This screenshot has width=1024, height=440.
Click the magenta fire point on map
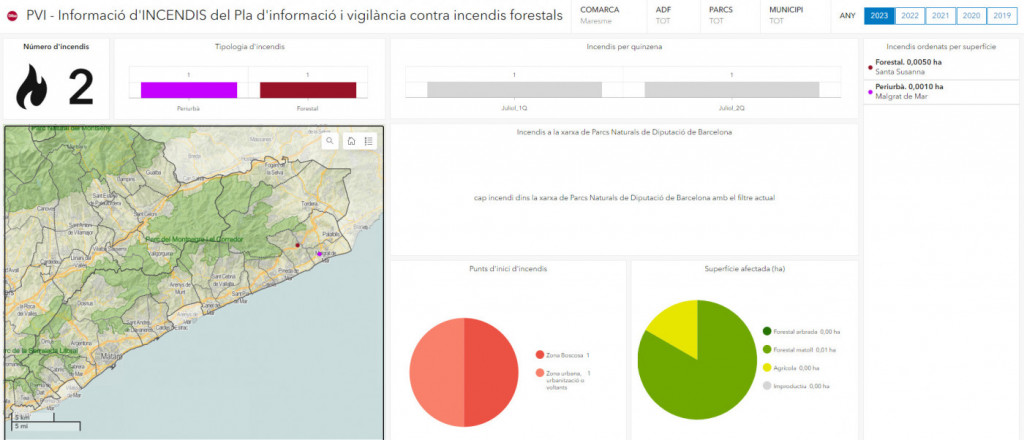pyautogui.click(x=319, y=254)
